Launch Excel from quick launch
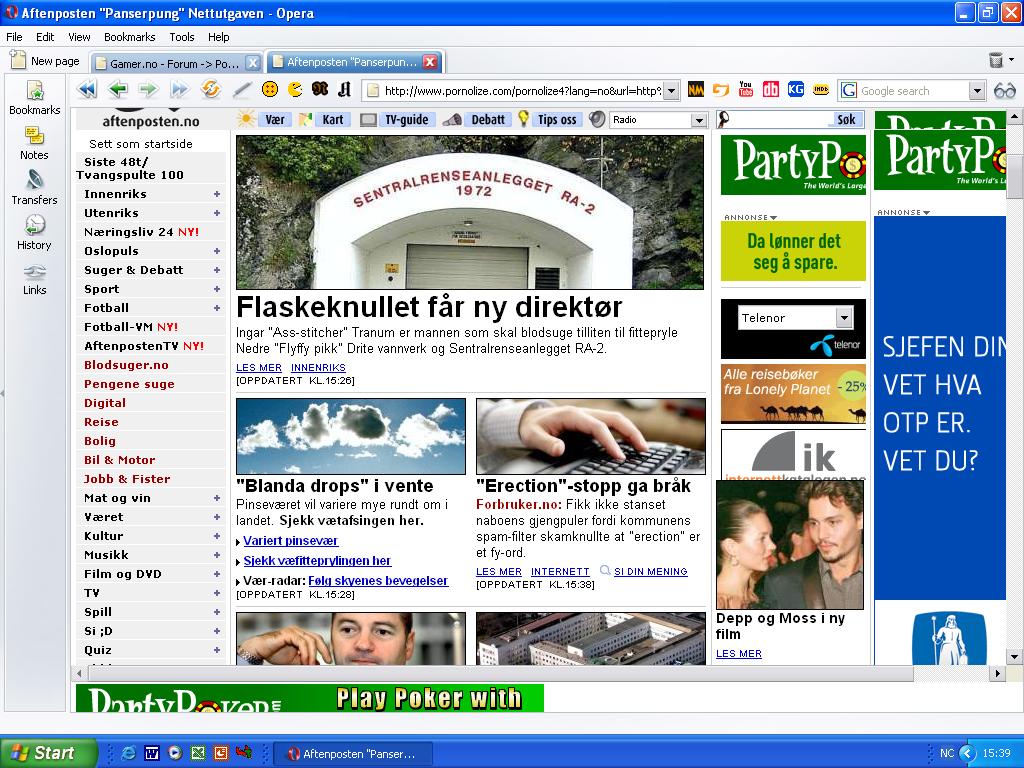Screen dimensions: 1024x768 (198, 753)
